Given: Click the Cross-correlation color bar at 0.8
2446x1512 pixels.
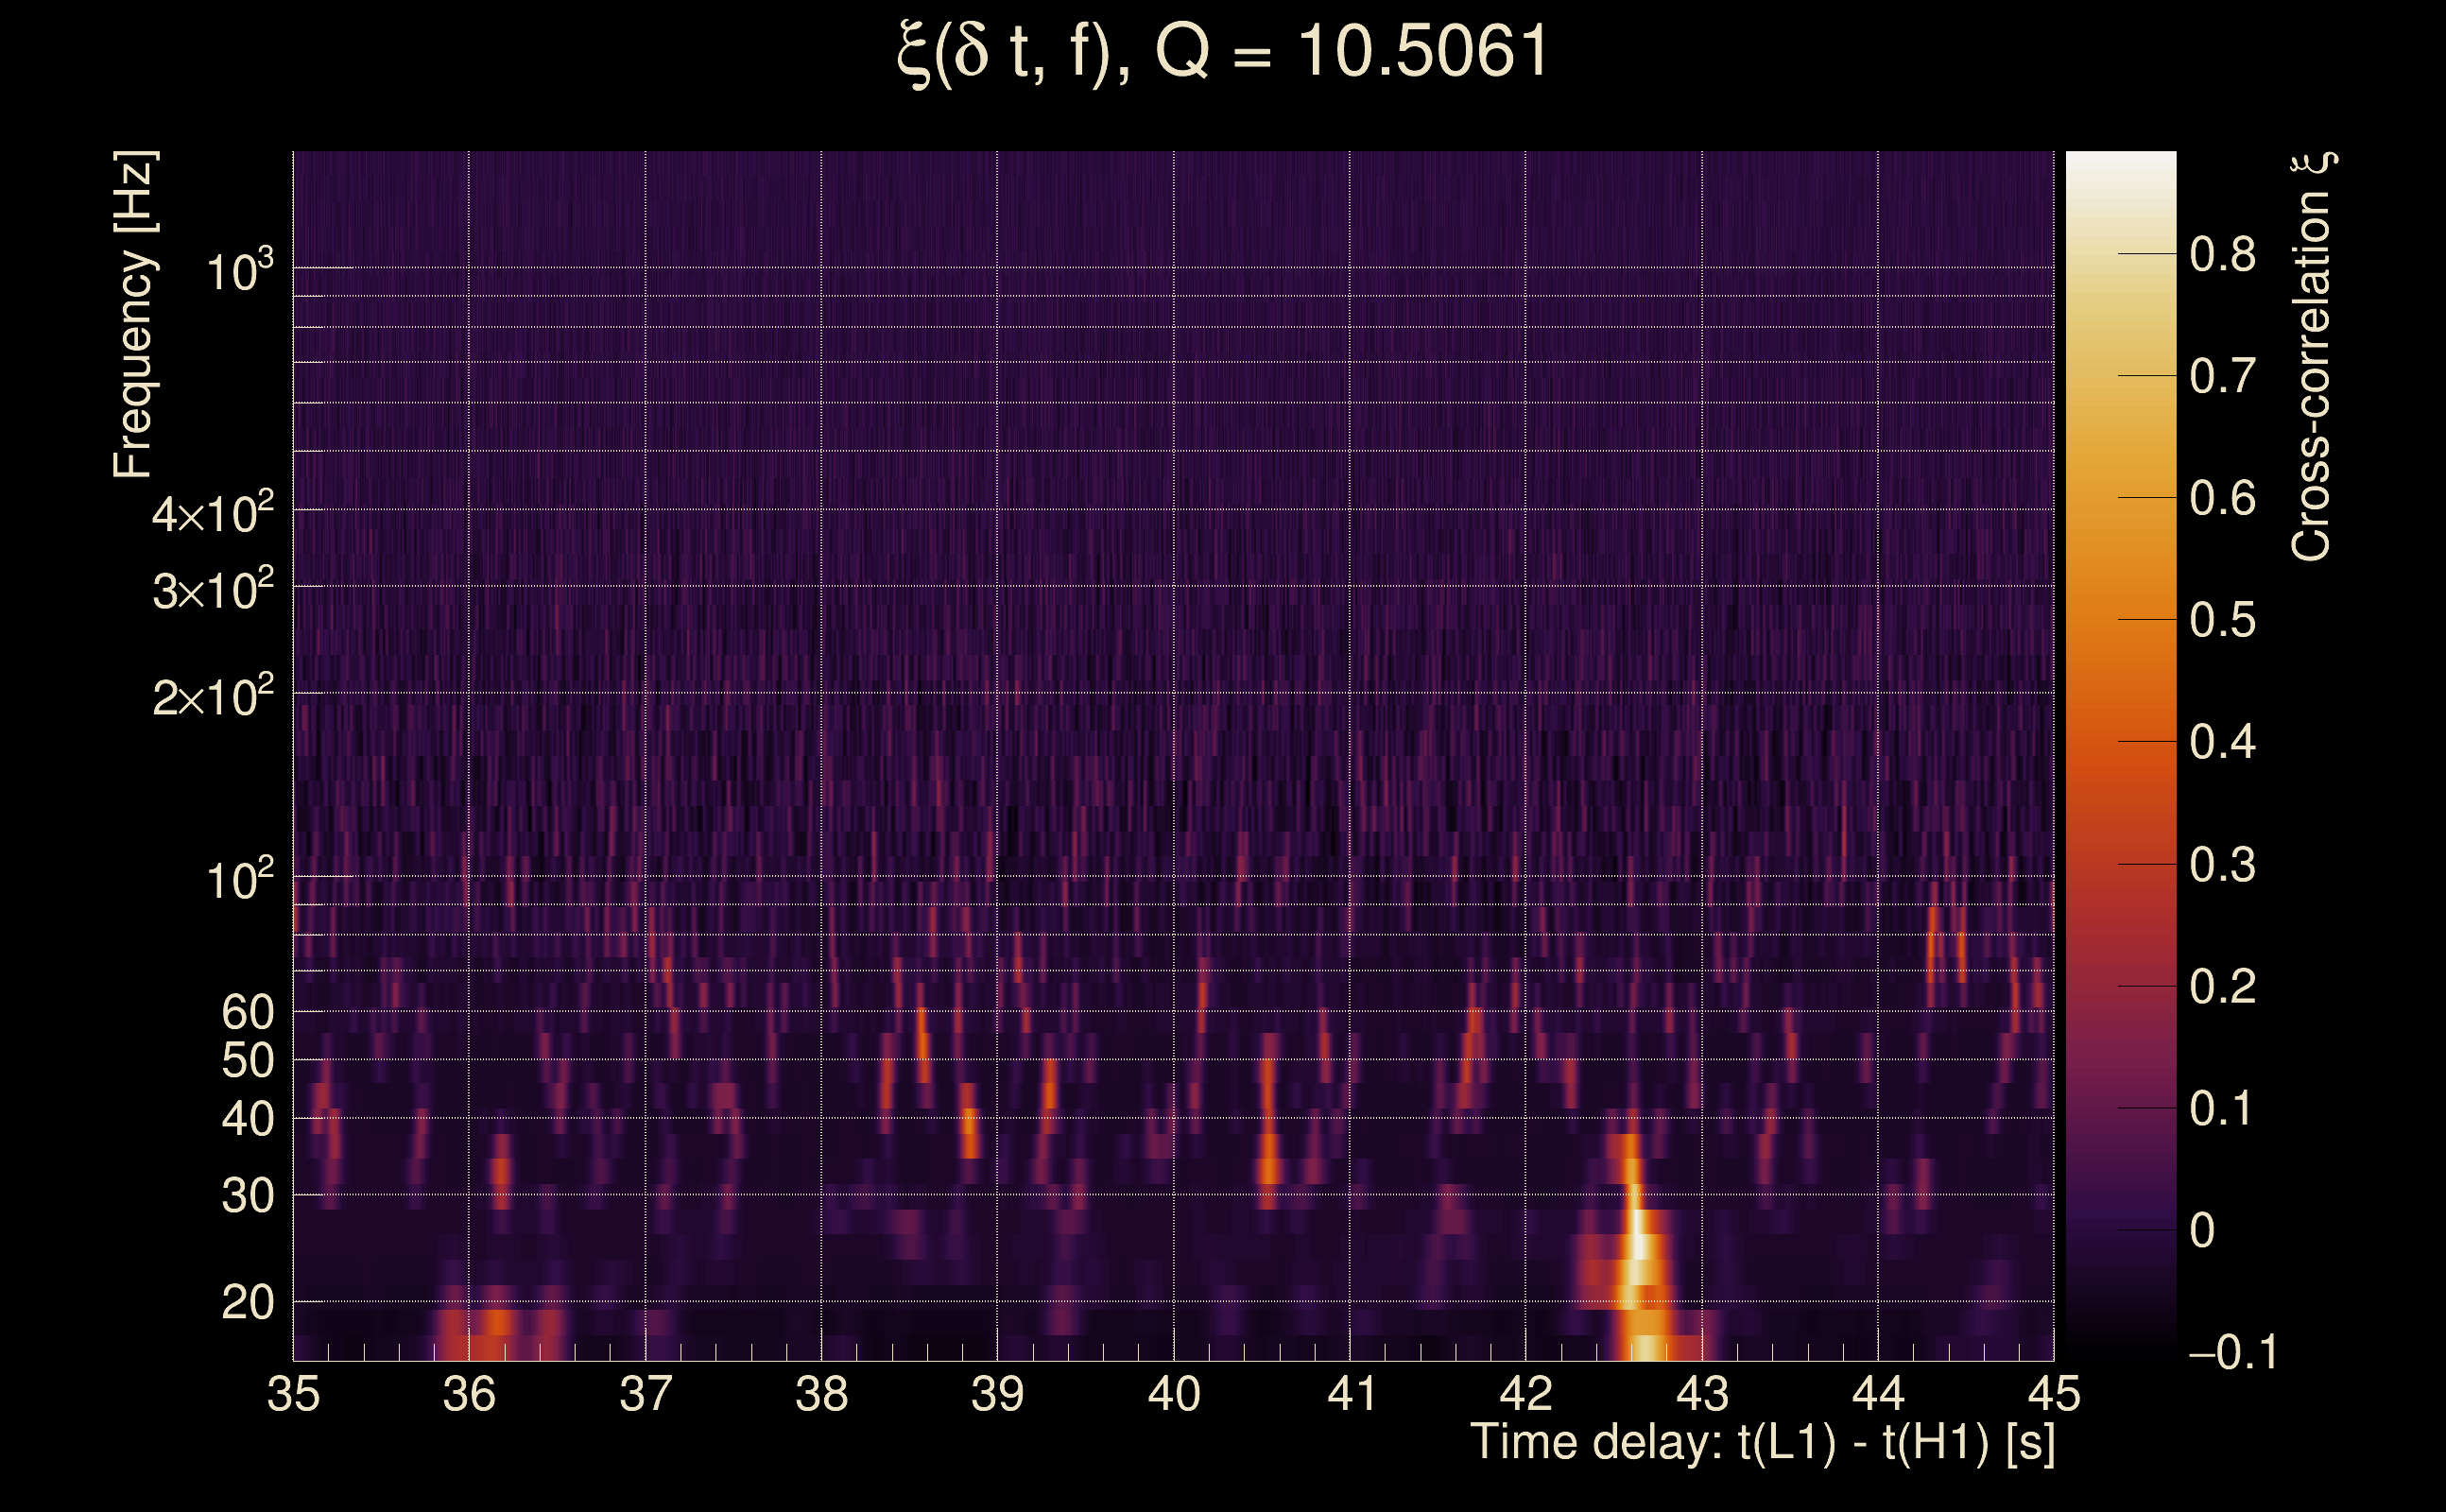Looking at the screenshot, I should click(2120, 254).
